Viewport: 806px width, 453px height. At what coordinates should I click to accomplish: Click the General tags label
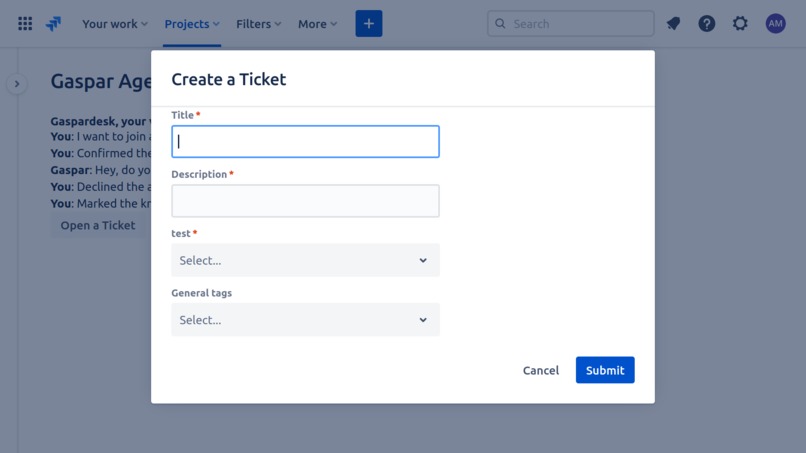[x=202, y=293]
